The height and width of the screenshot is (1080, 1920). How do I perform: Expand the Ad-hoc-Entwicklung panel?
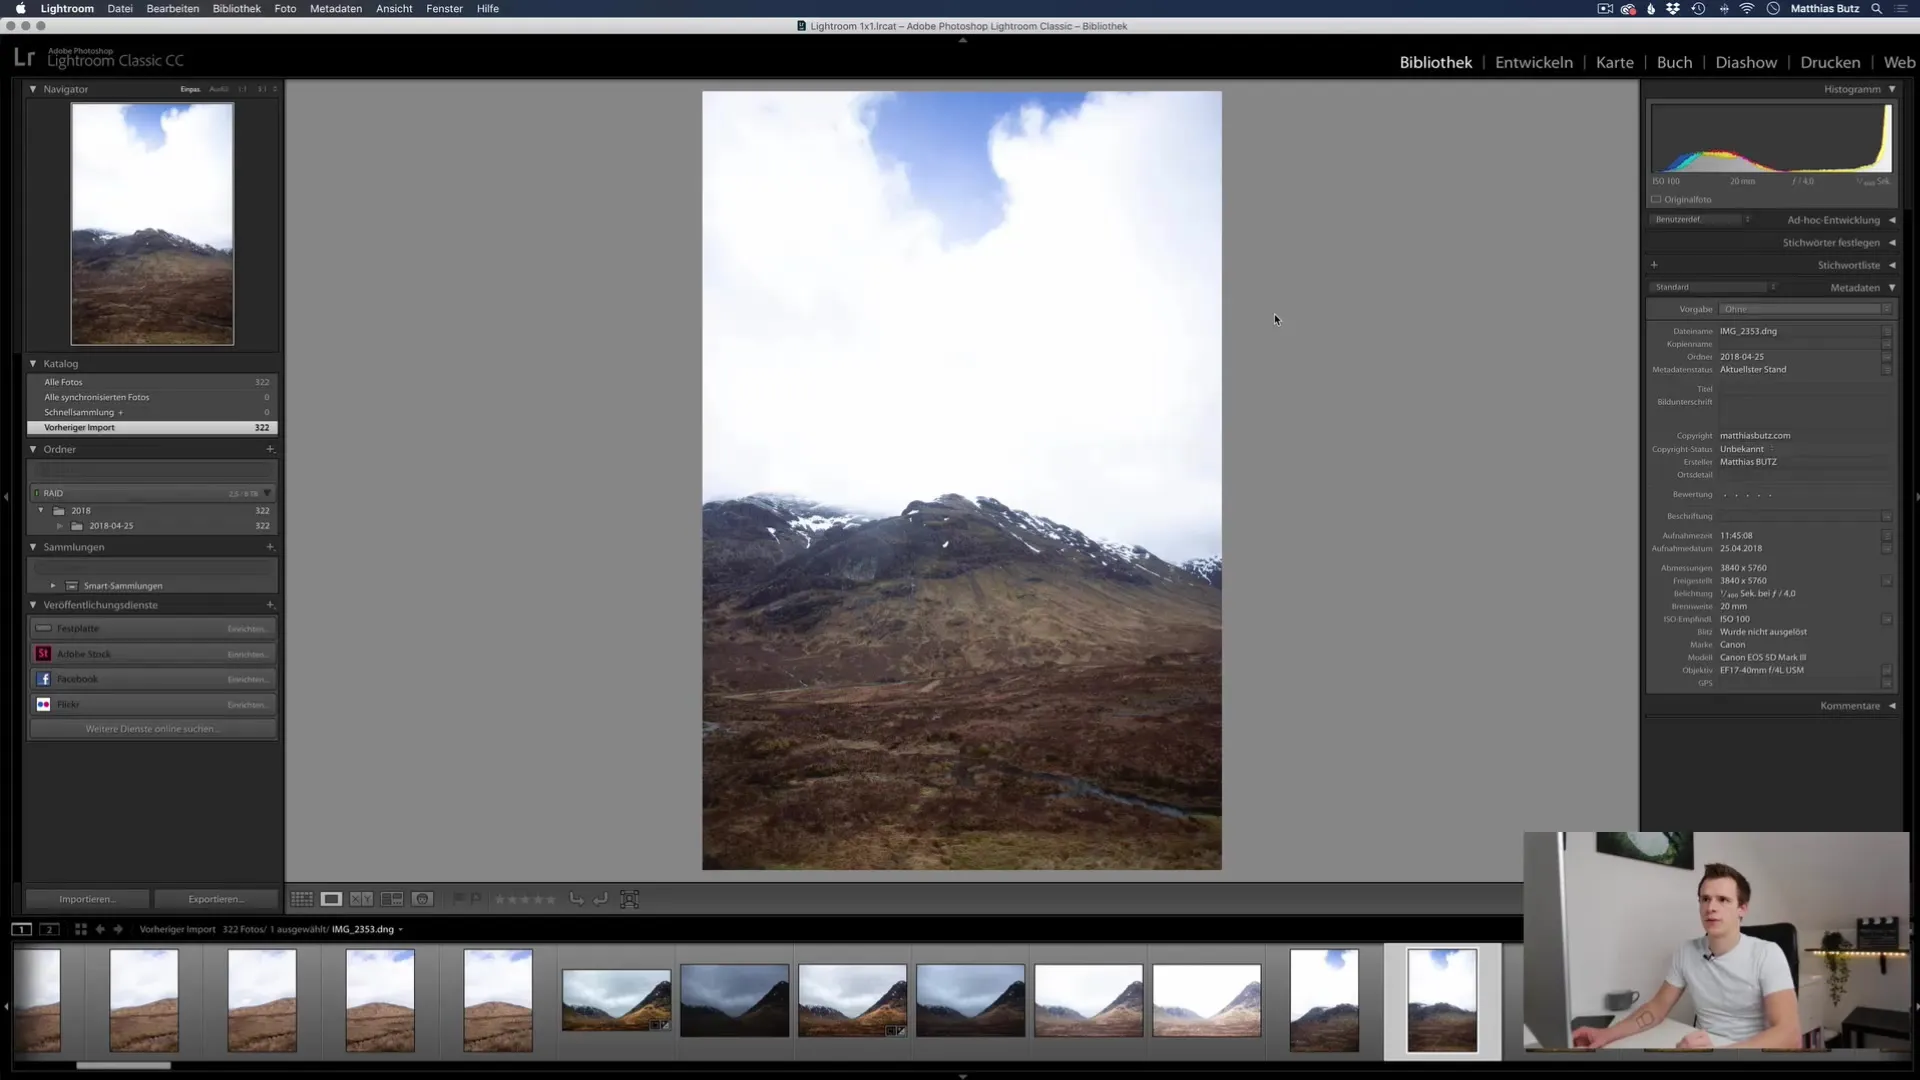[x=1892, y=220]
